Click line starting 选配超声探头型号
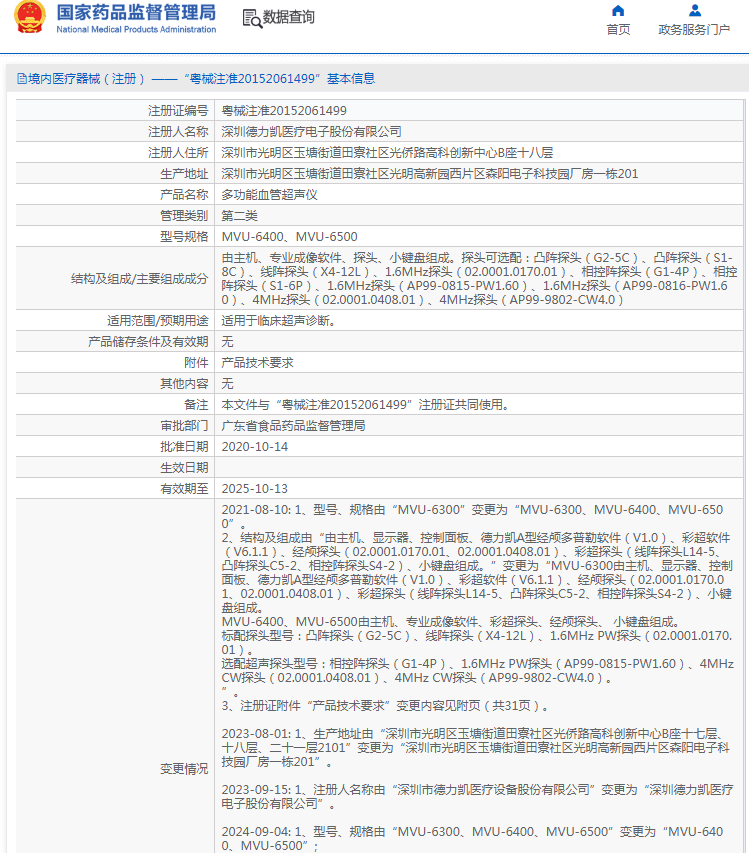This screenshot has height=853, width=749. [x=478, y=671]
